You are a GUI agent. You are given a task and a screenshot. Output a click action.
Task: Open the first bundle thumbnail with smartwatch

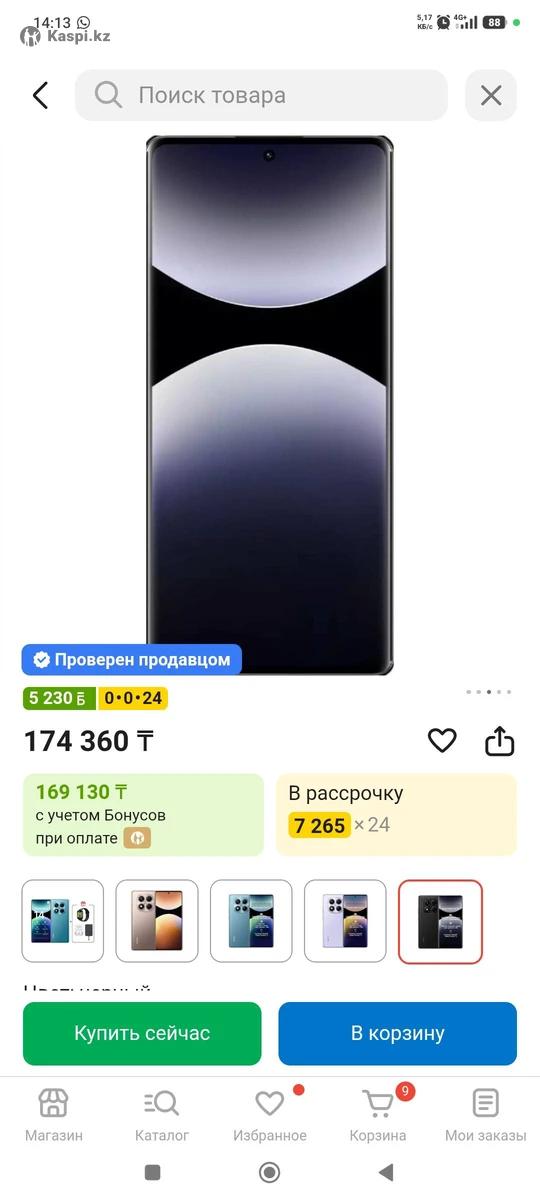pos(63,922)
